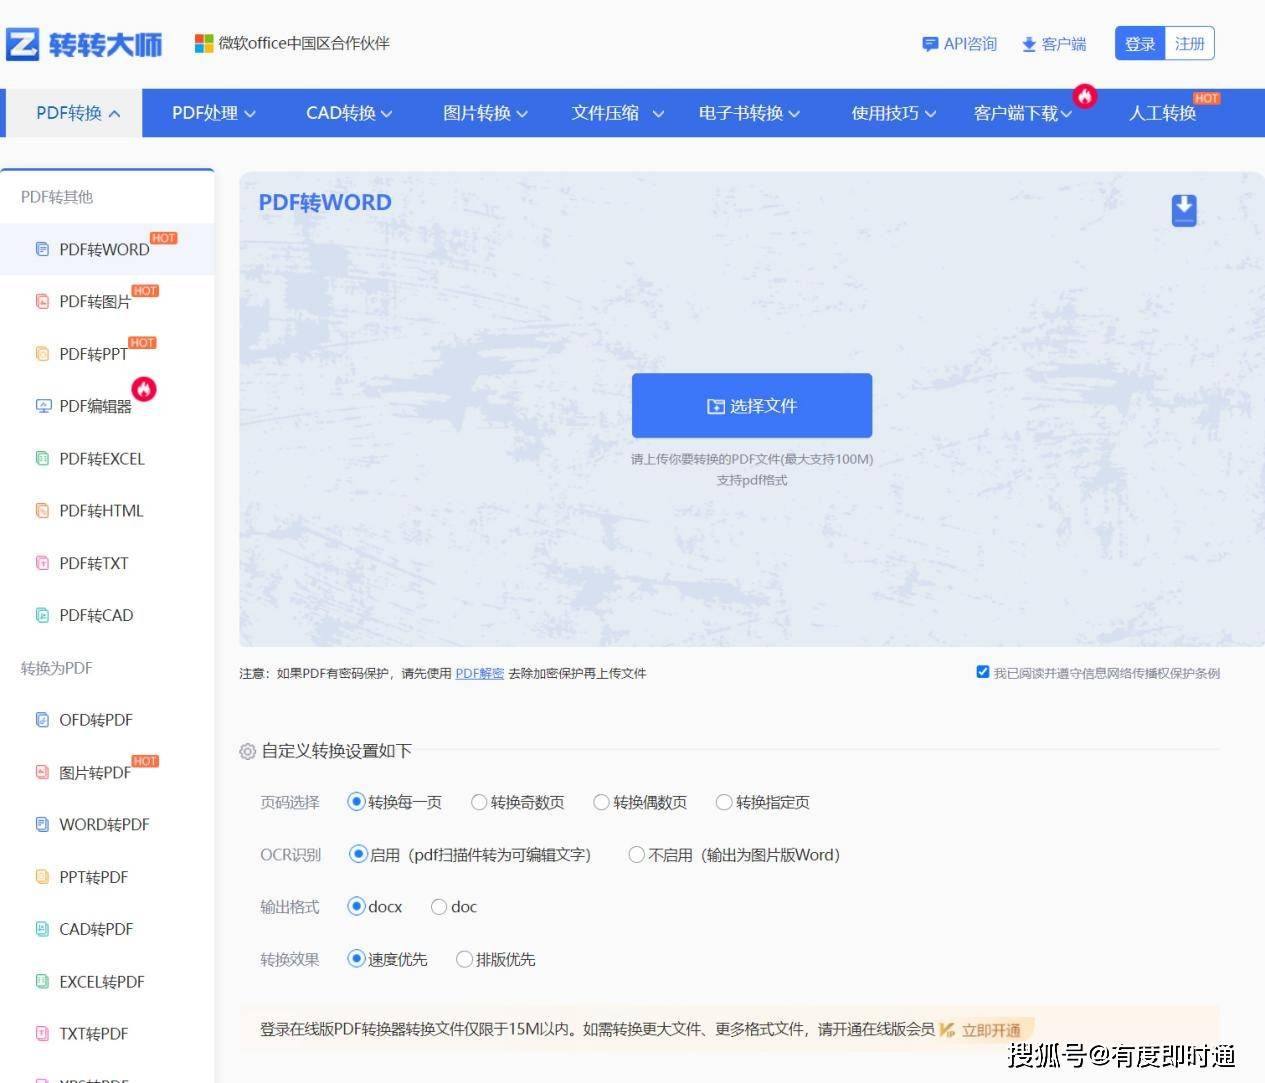Click the PDF编辑器 sidebar icon
This screenshot has height=1083, width=1265.
[43, 406]
